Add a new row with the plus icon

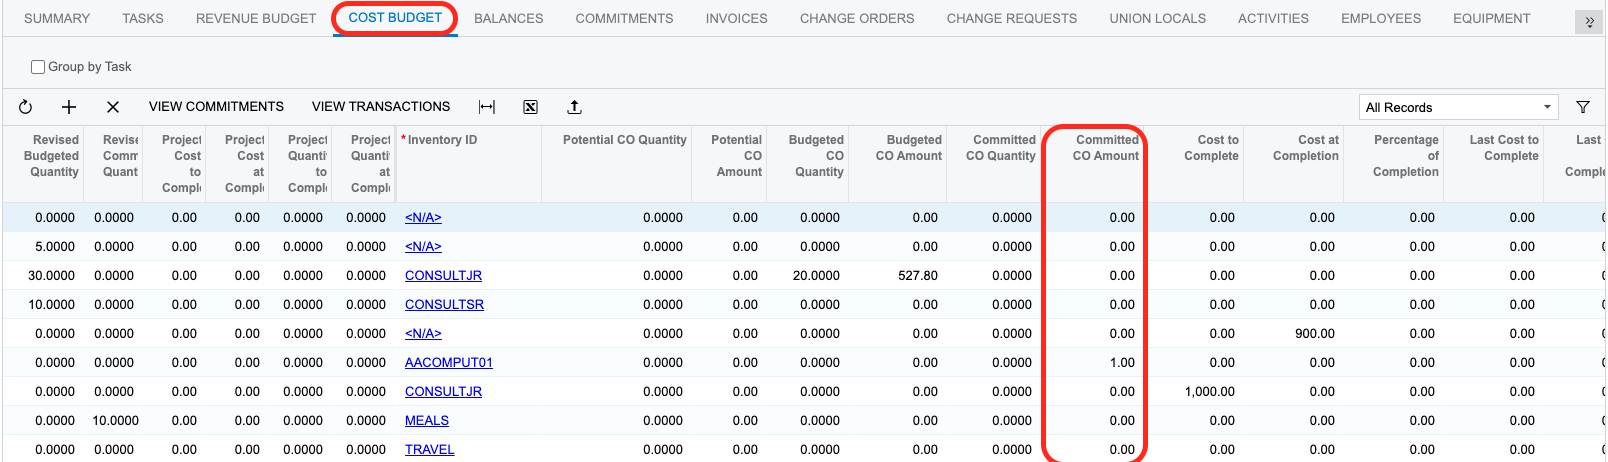(69, 107)
